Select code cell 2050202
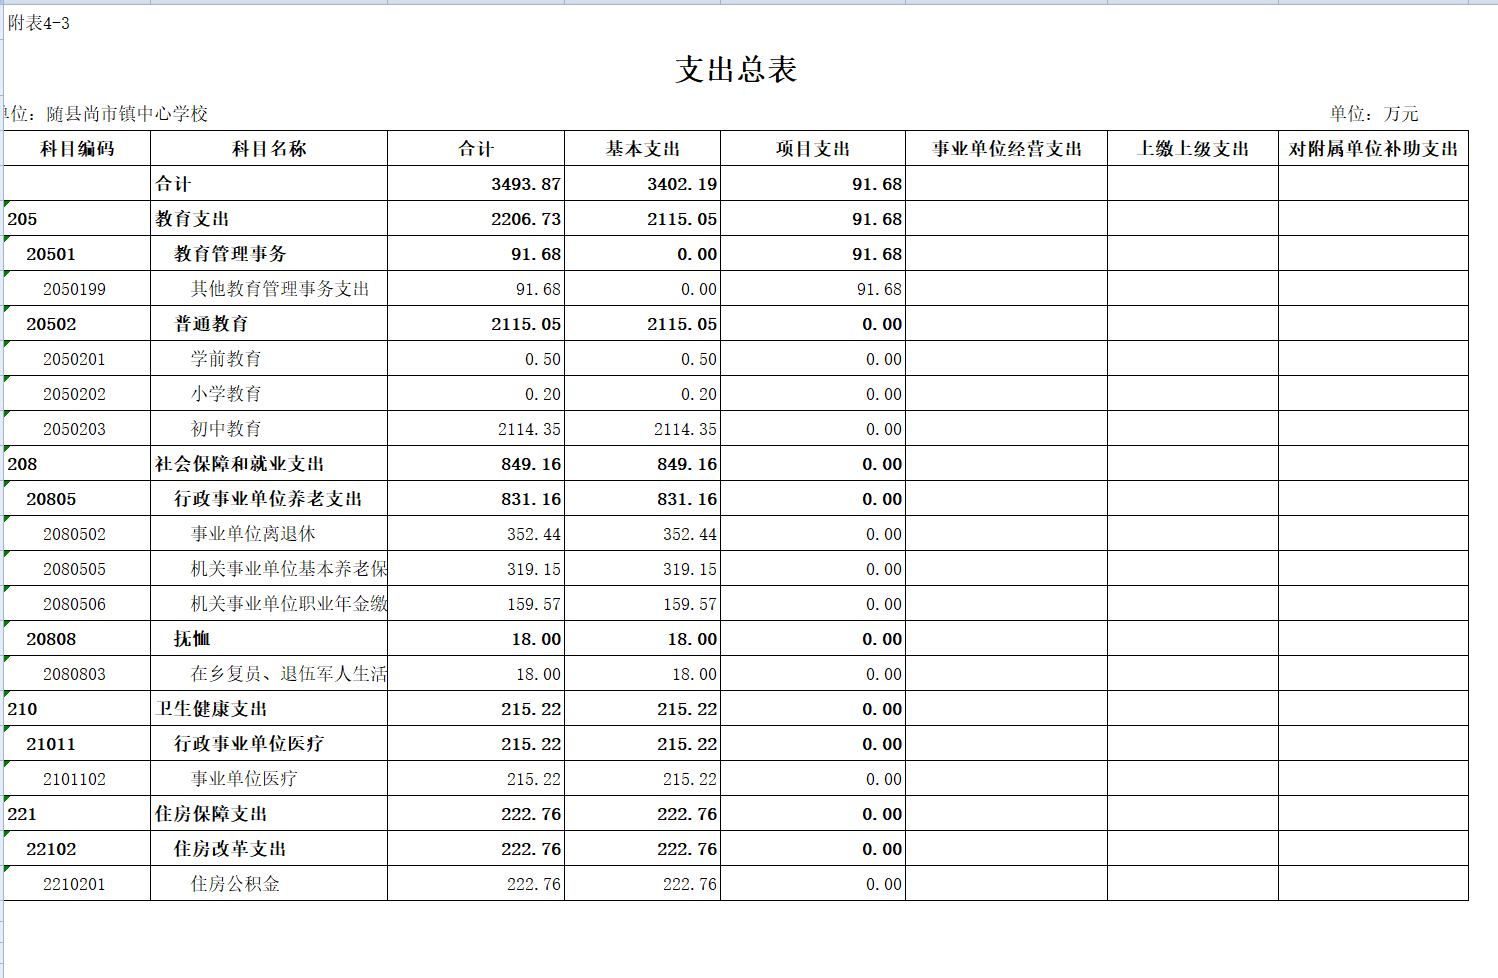This screenshot has height=978, width=1498. click(x=77, y=394)
